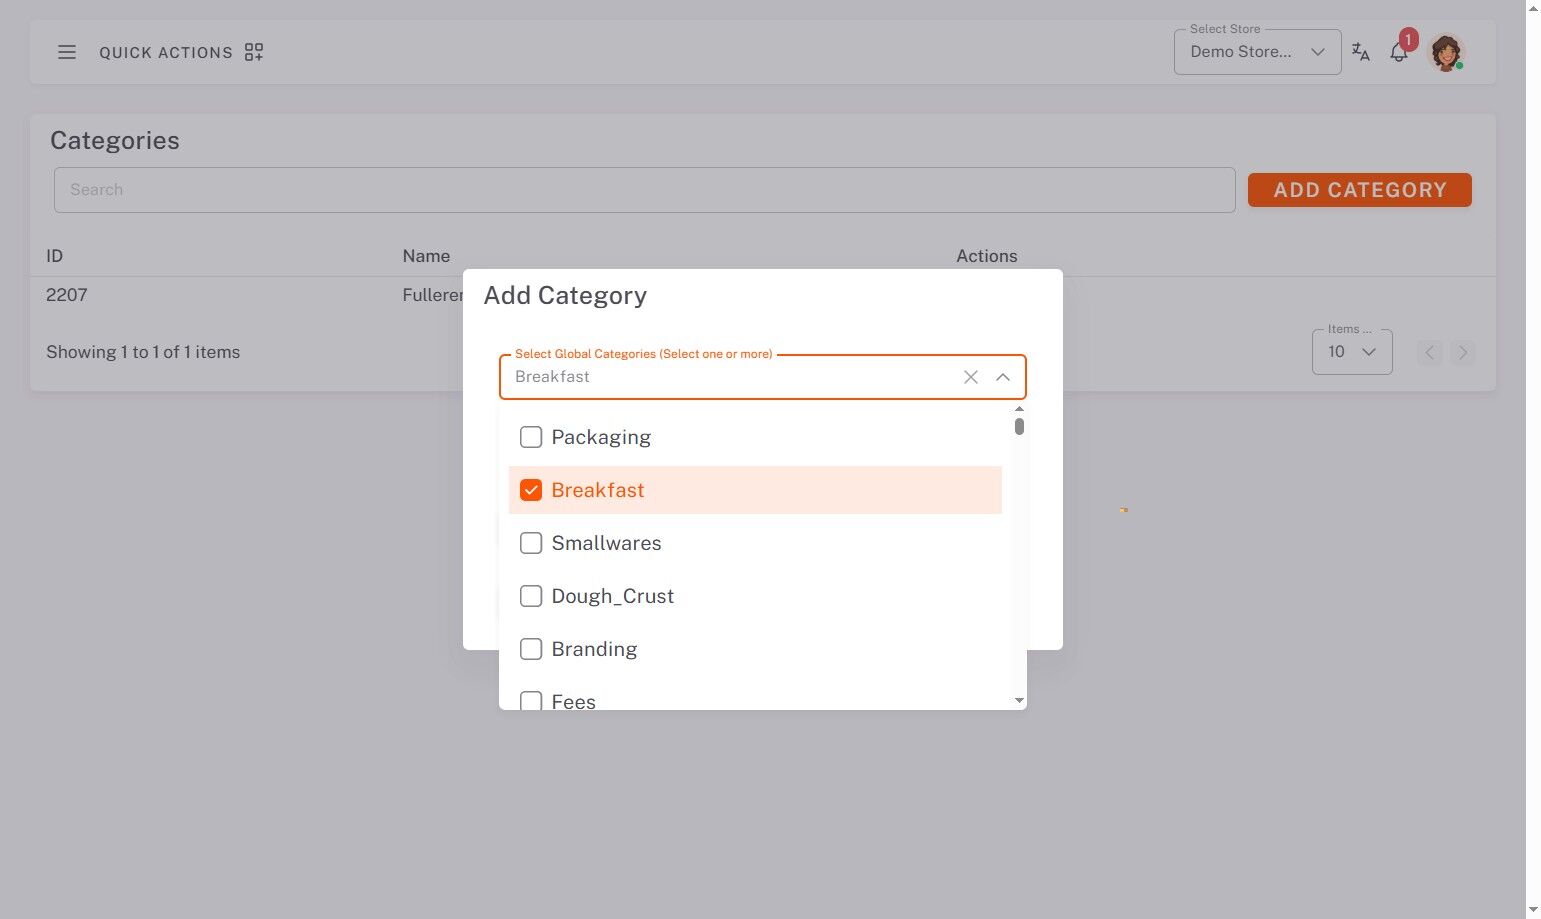
Task: Uncheck the Breakfast checkbox
Action: (x=531, y=490)
